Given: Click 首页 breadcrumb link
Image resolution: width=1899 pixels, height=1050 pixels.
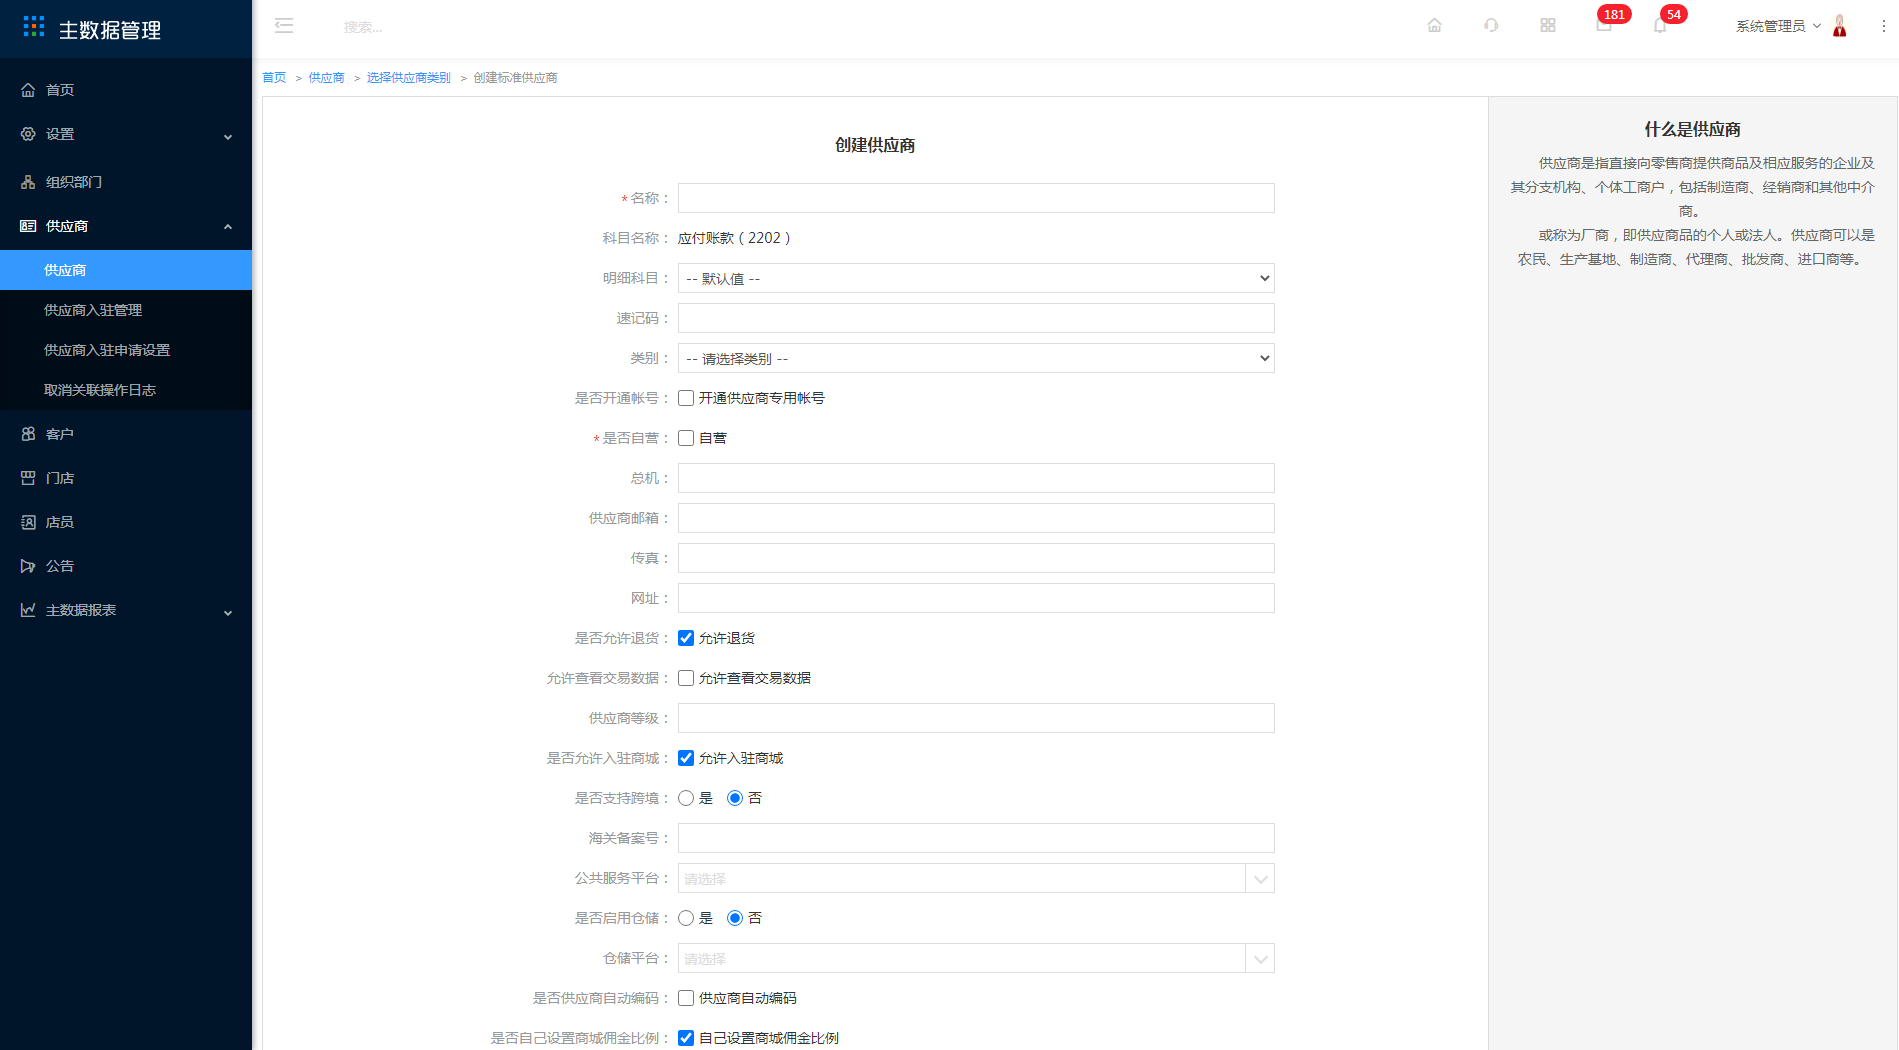Looking at the screenshot, I should coord(274,77).
